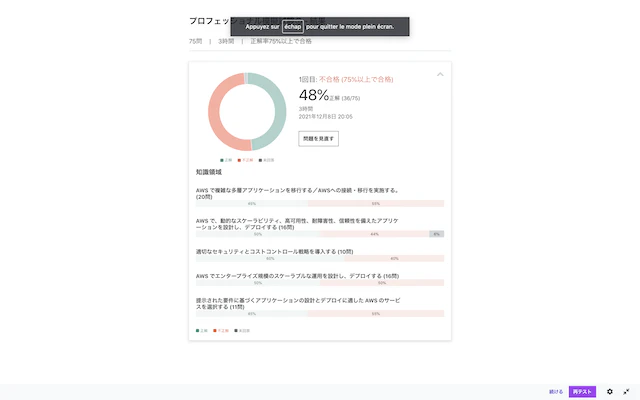The height and width of the screenshot is (400, 640).
Task: Click the 48% score text
Action: [x=314, y=95]
